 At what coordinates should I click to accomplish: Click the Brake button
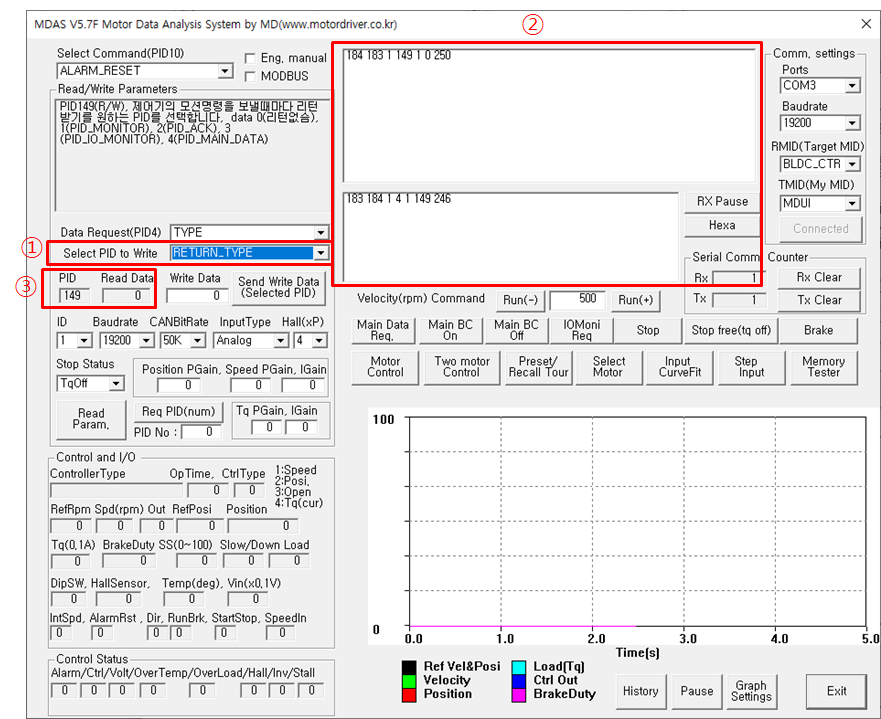[819, 330]
